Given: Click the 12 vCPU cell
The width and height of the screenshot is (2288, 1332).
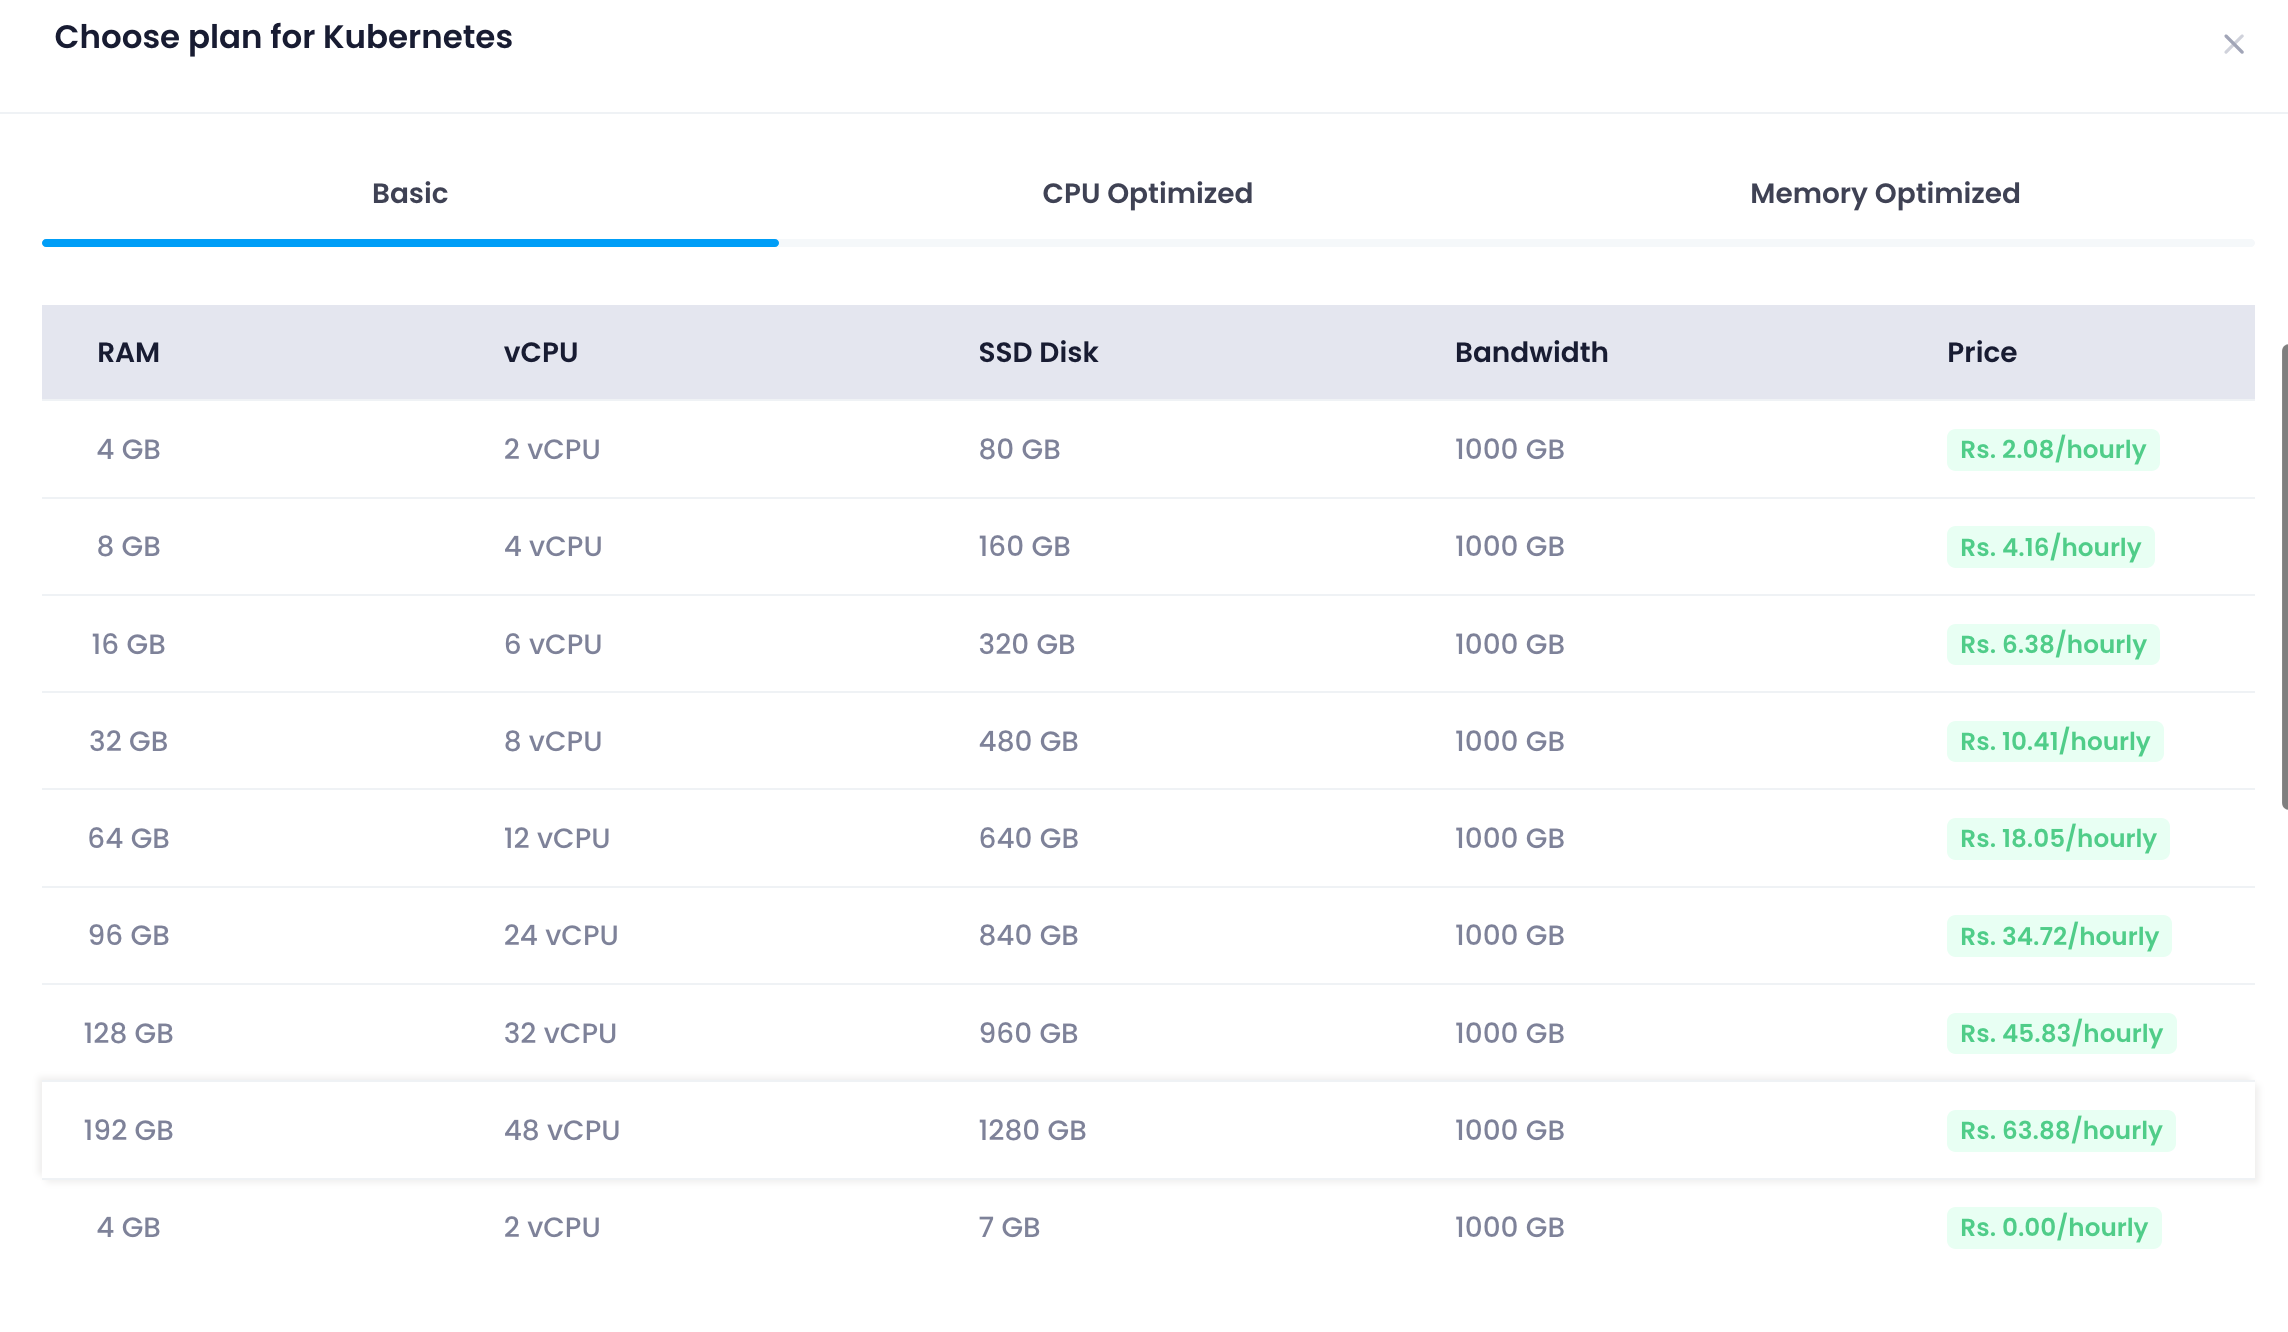Looking at the screenshot, I should [x=557, y=838].
